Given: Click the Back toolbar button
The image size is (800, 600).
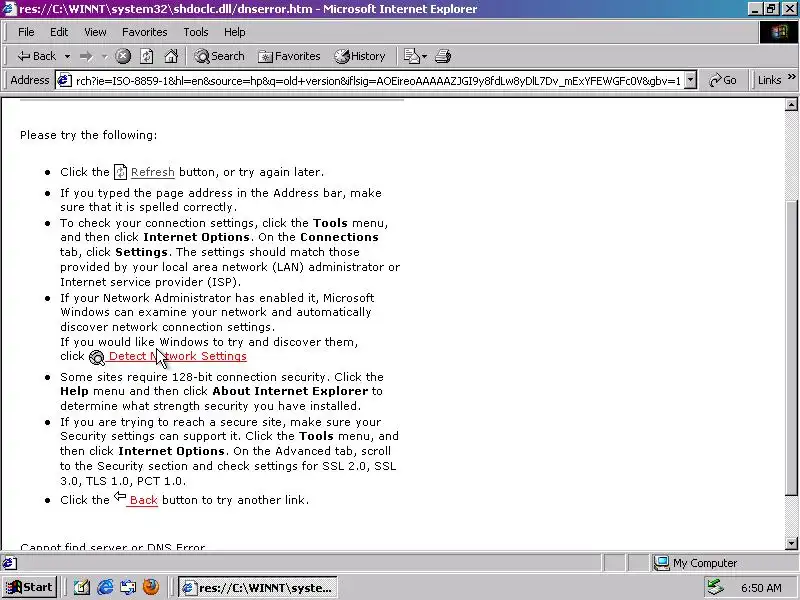Looking at the screenshot, I should point(37,56).
